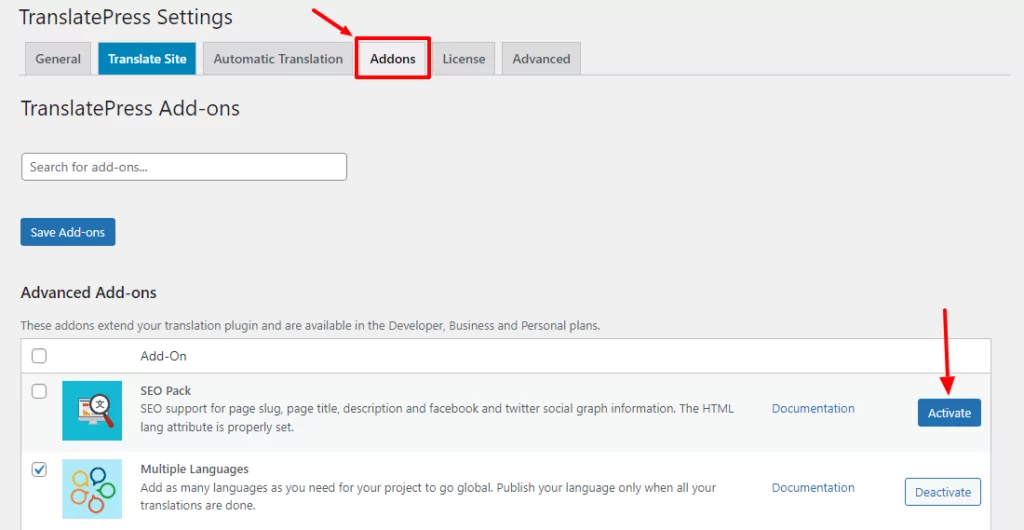Image resolution: width=1024 pixels, height=530 pixels.
Task: Focus the Search for add-ons field
Action: (184, 167)
